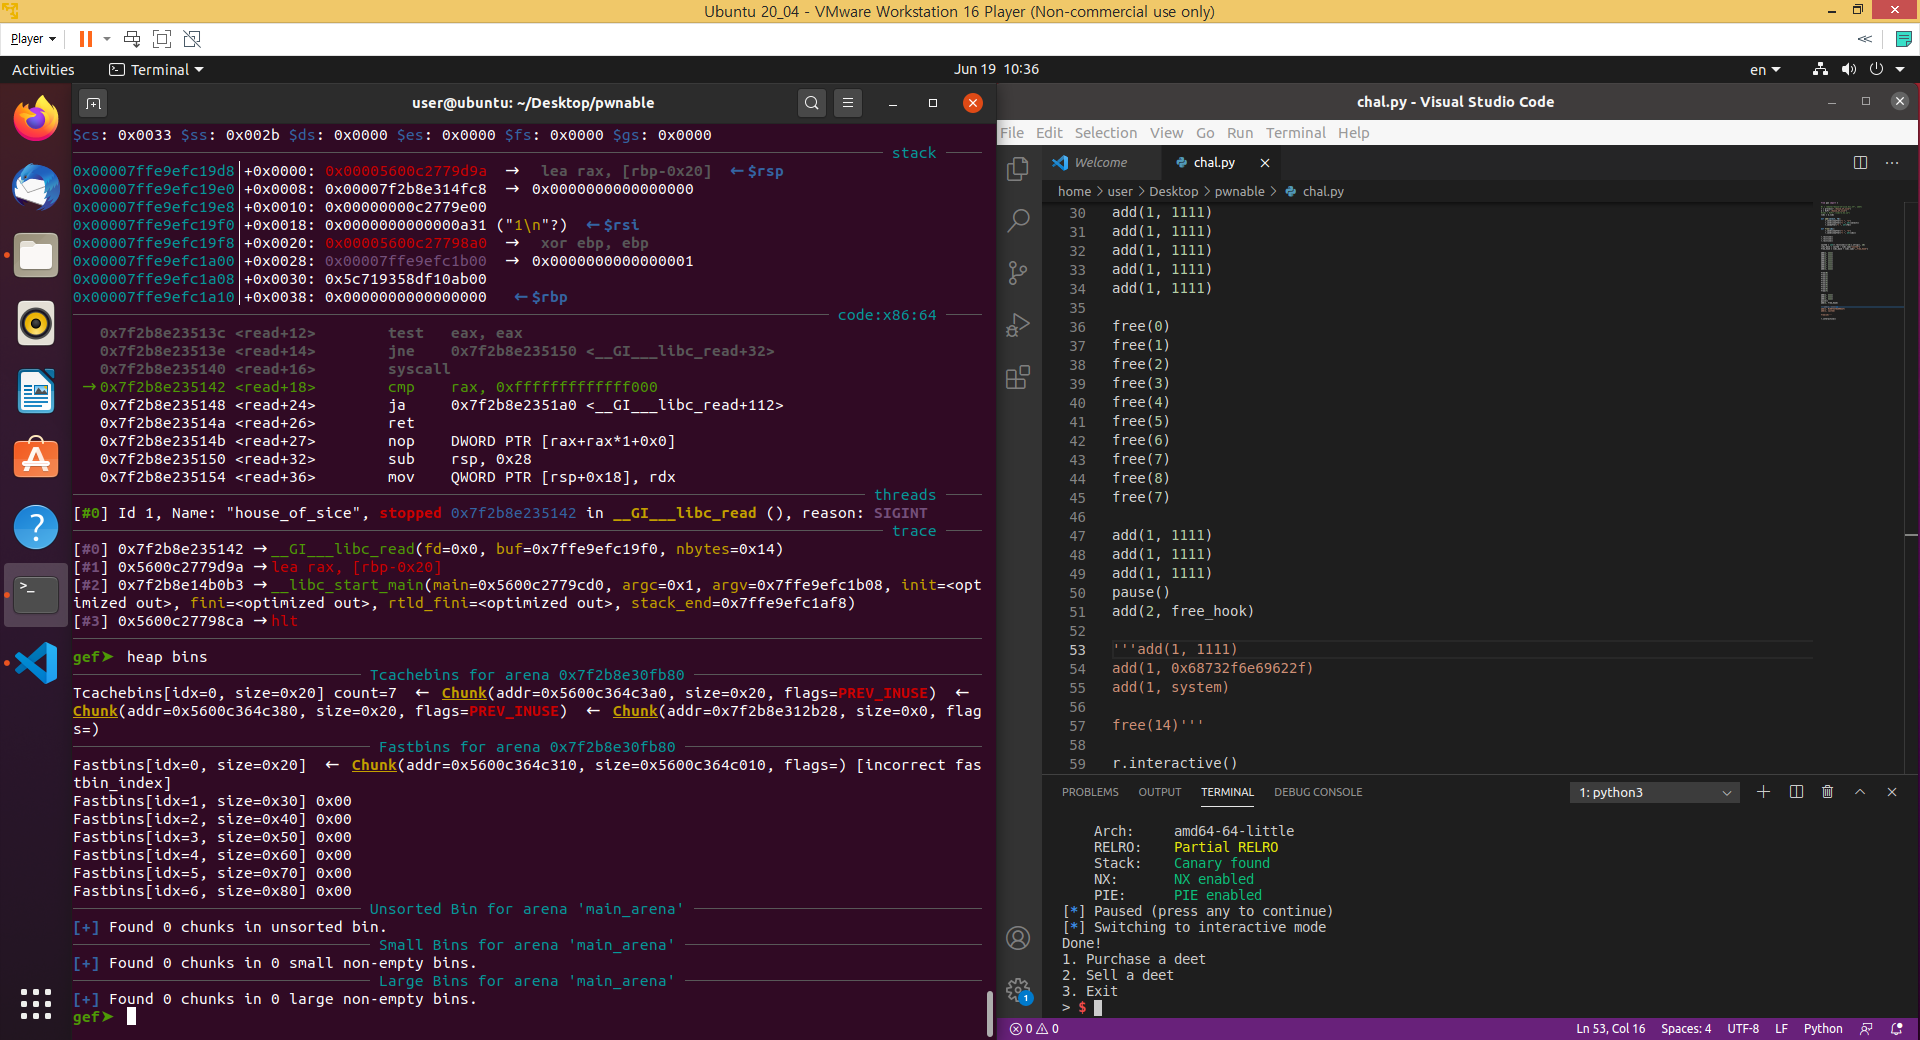This screenshot has height=1040, width=1920.
Task: Open Firefox from the Ubuntu dock
Action: coord(36,119)
